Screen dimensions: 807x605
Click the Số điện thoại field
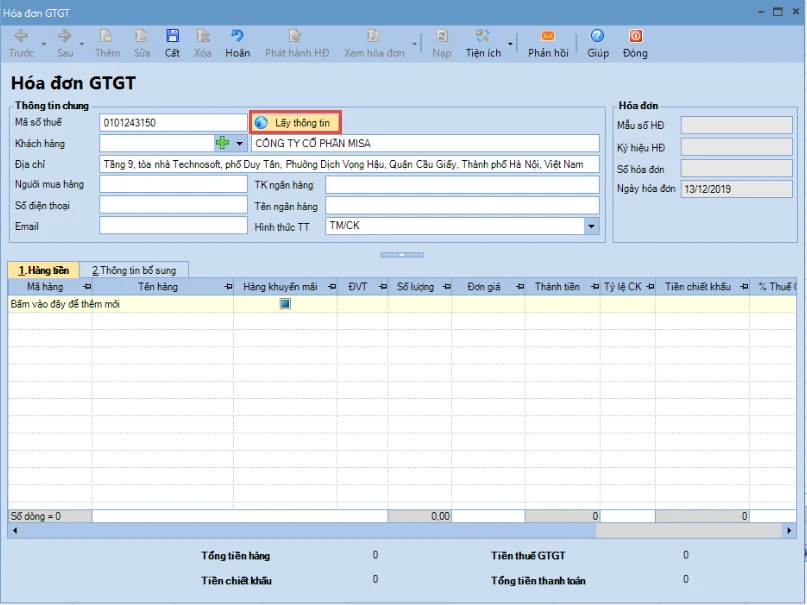click(x=173, y=205)
